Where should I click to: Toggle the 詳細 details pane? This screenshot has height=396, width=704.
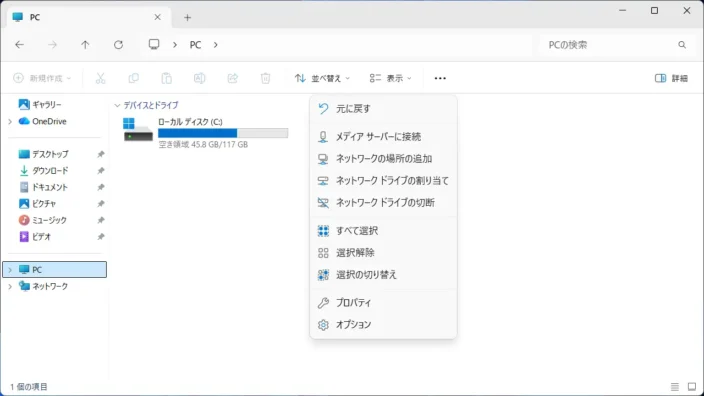tap(671, 78)
